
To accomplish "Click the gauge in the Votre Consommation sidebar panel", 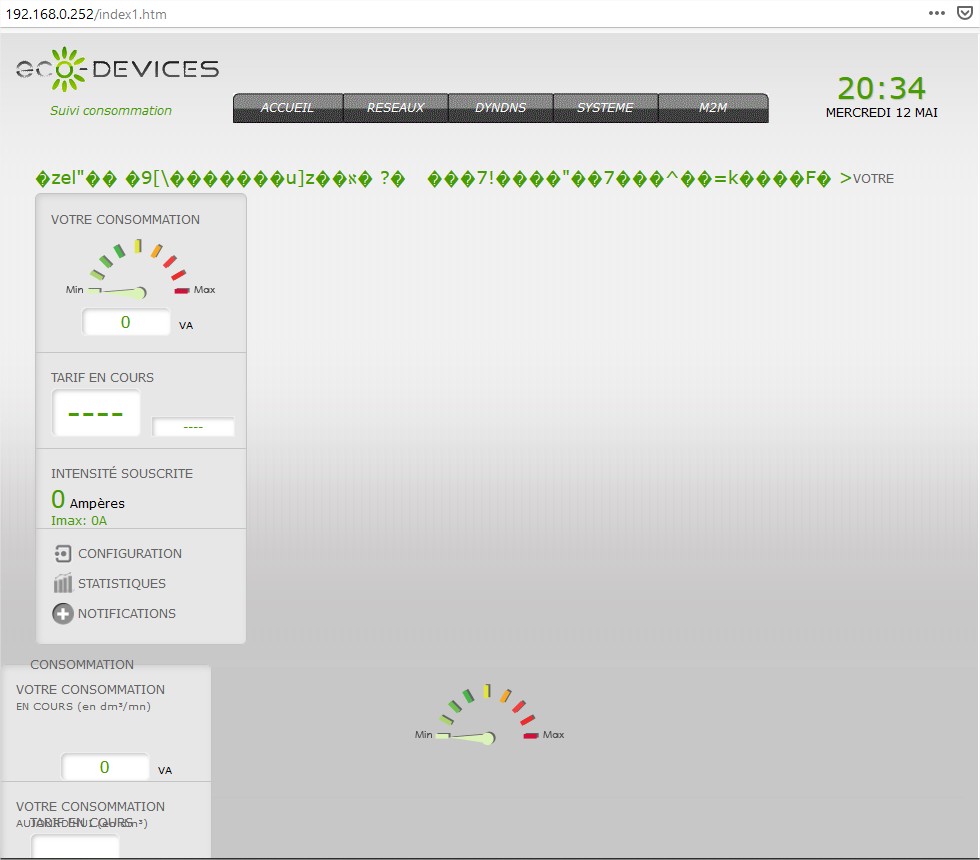I will pyautogui.click(x=140, y=270).
